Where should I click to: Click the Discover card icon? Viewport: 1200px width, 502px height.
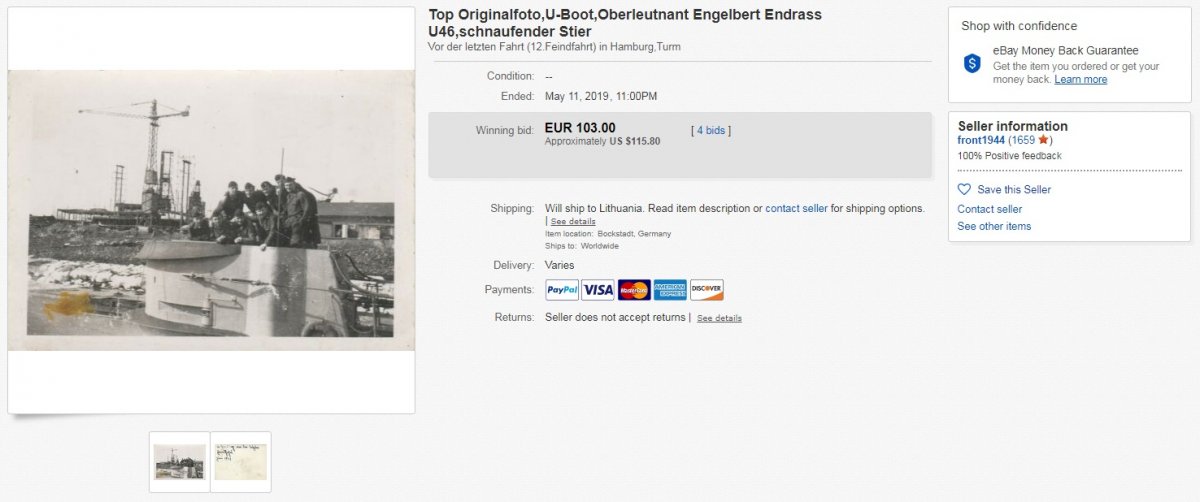[x=706, y=290]
